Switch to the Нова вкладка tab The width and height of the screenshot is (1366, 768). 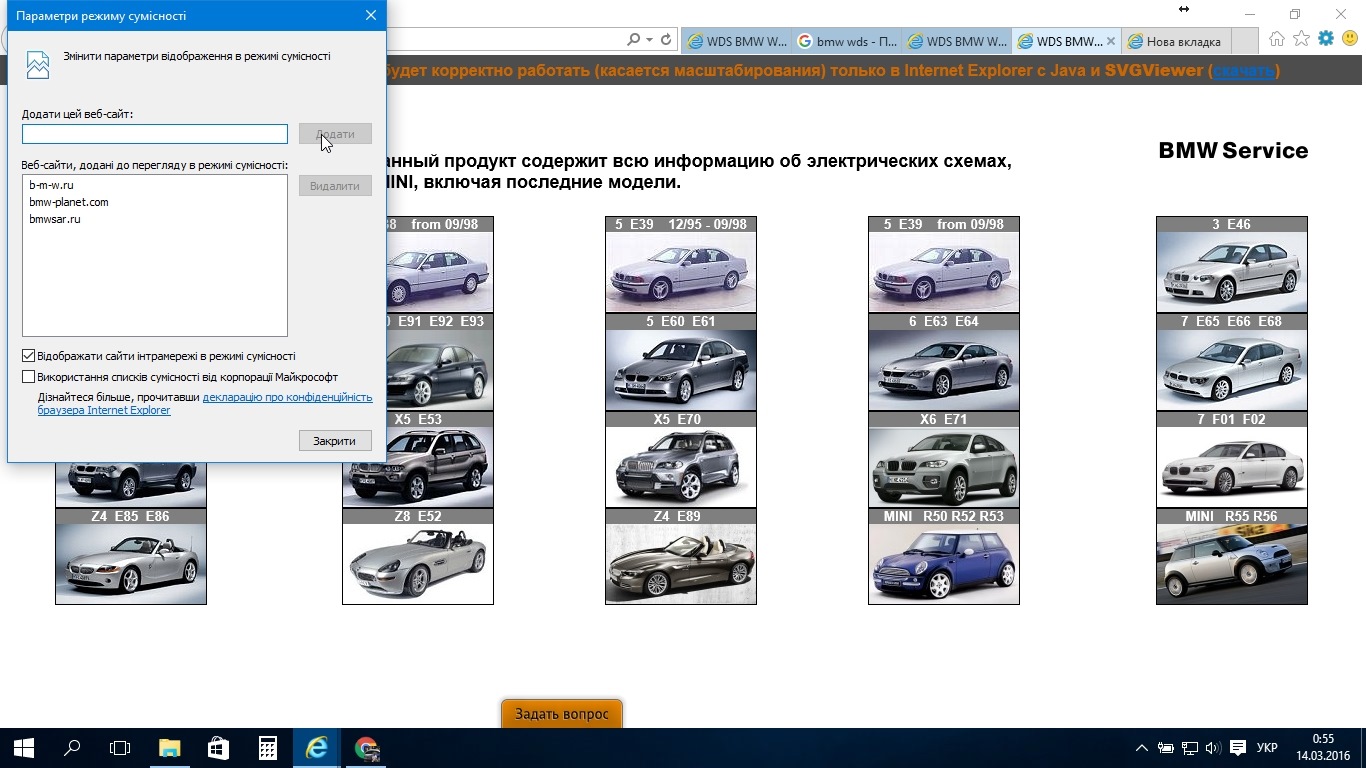click(1178, 42)
